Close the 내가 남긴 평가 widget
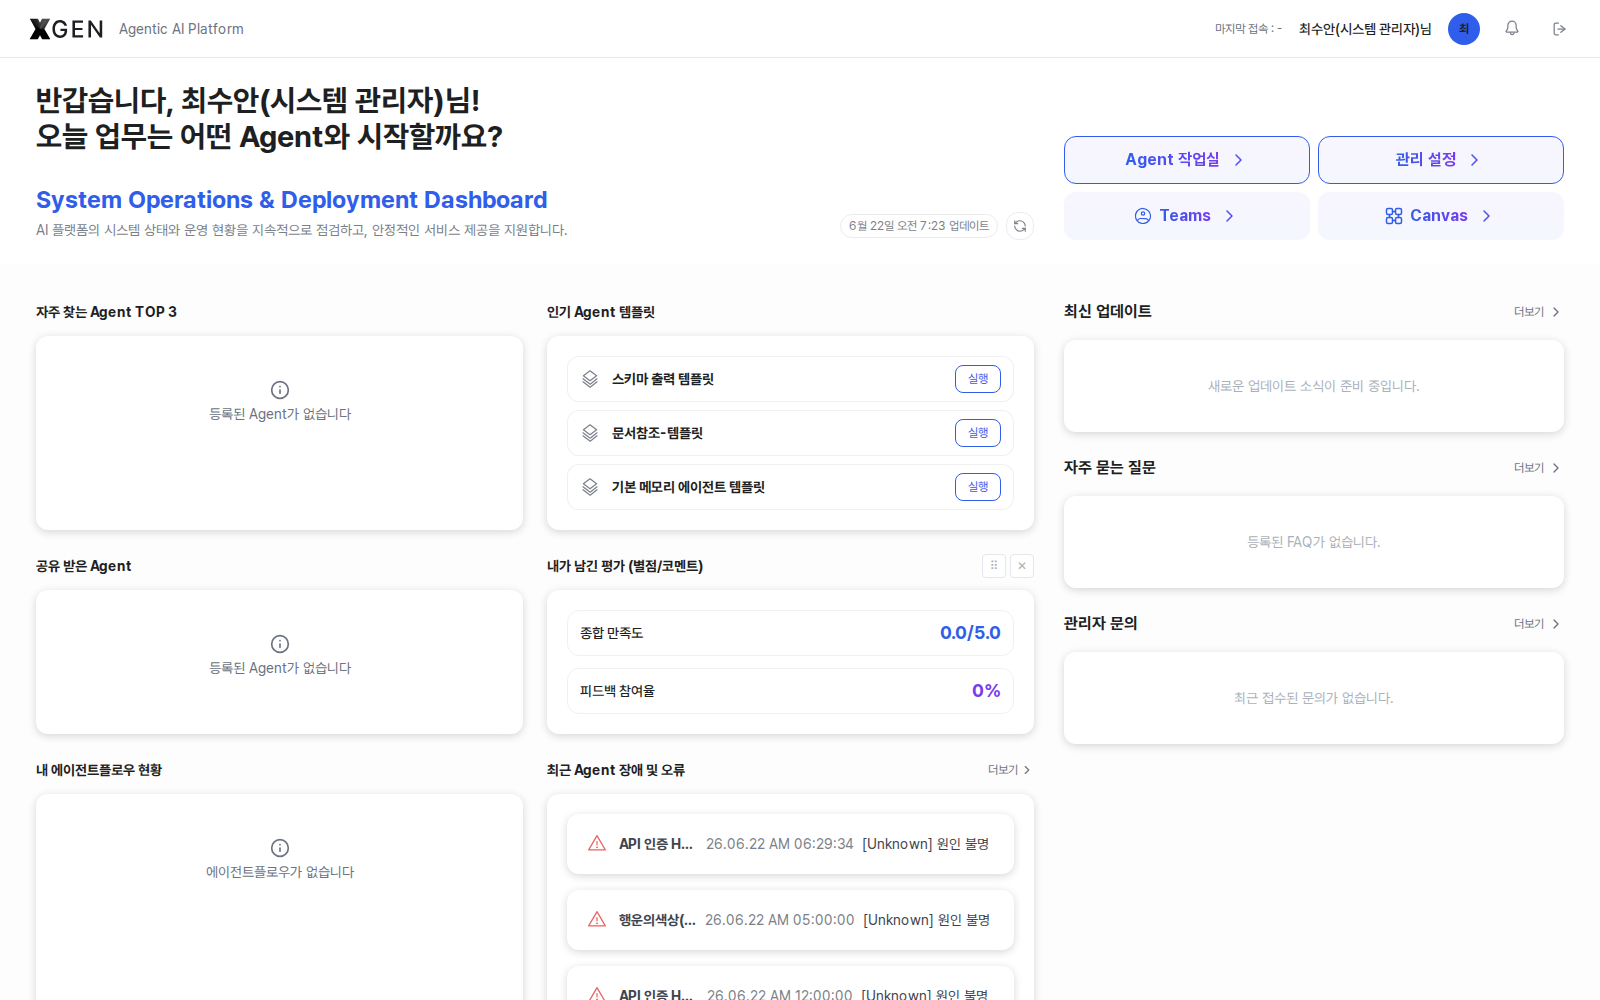Image resolution: width=1600 pixels, height=1000 pixels. pos(1022,566)
